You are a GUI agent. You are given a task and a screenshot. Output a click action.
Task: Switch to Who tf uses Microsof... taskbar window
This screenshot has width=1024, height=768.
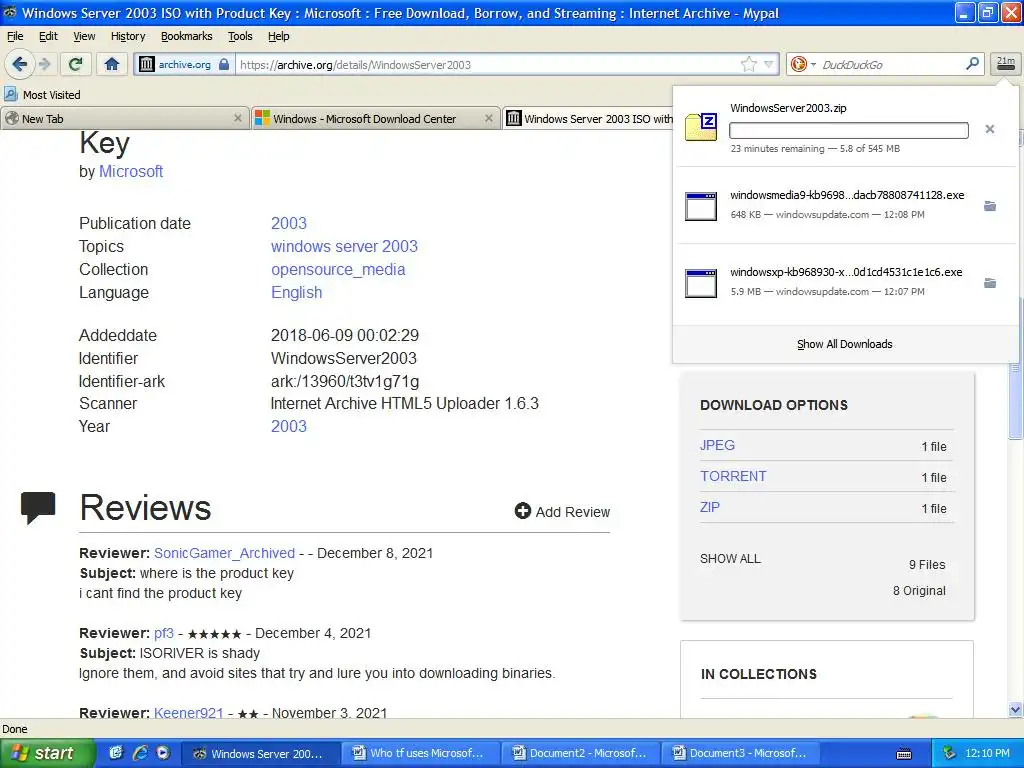tap(419, 753)
